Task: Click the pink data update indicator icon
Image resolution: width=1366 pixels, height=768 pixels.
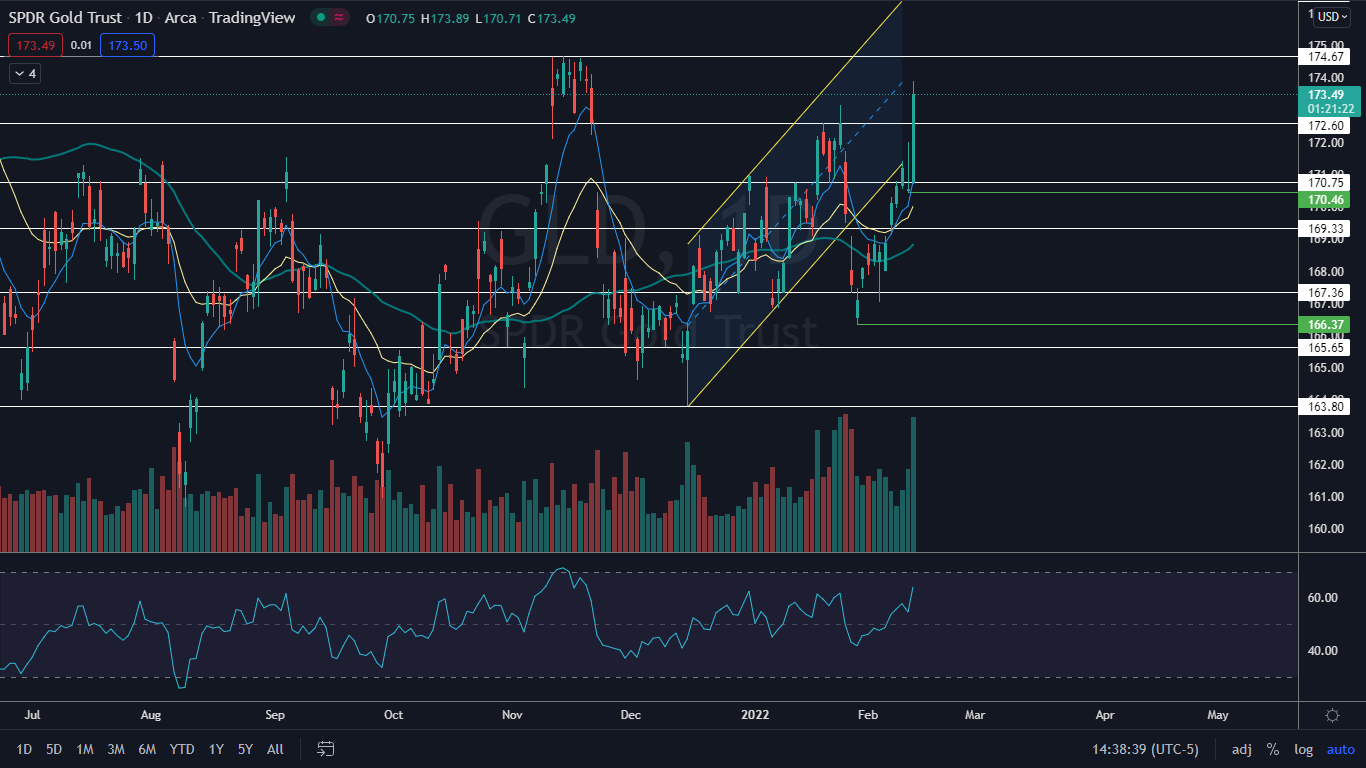Action: [x=340, y=18]
